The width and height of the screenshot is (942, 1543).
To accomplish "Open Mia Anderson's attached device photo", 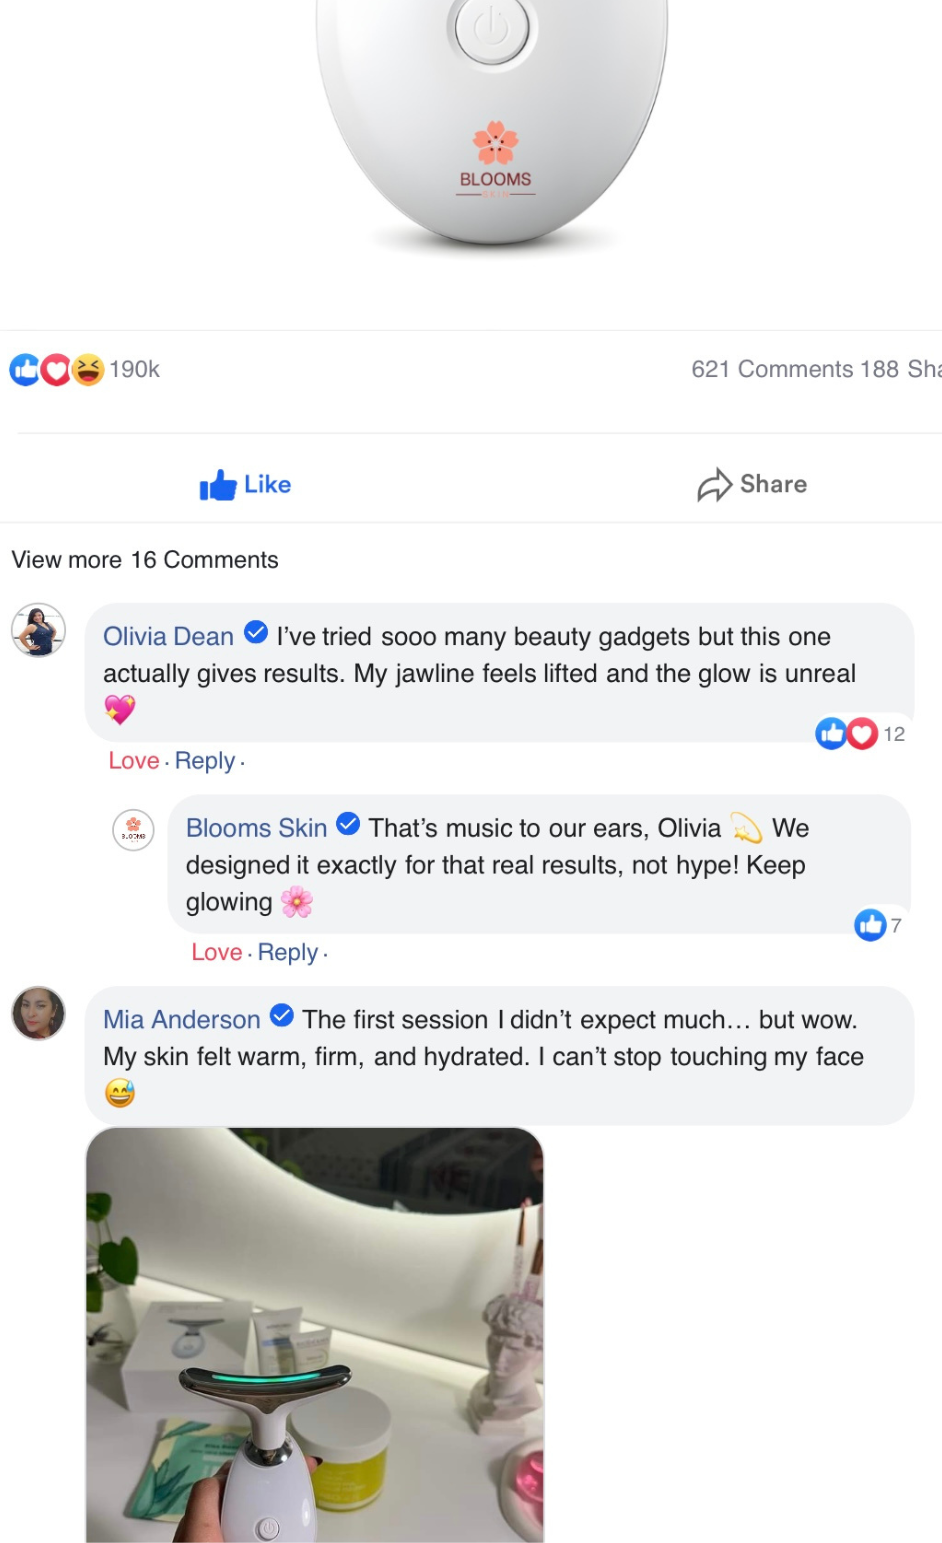I will [x=315, y=1335].
